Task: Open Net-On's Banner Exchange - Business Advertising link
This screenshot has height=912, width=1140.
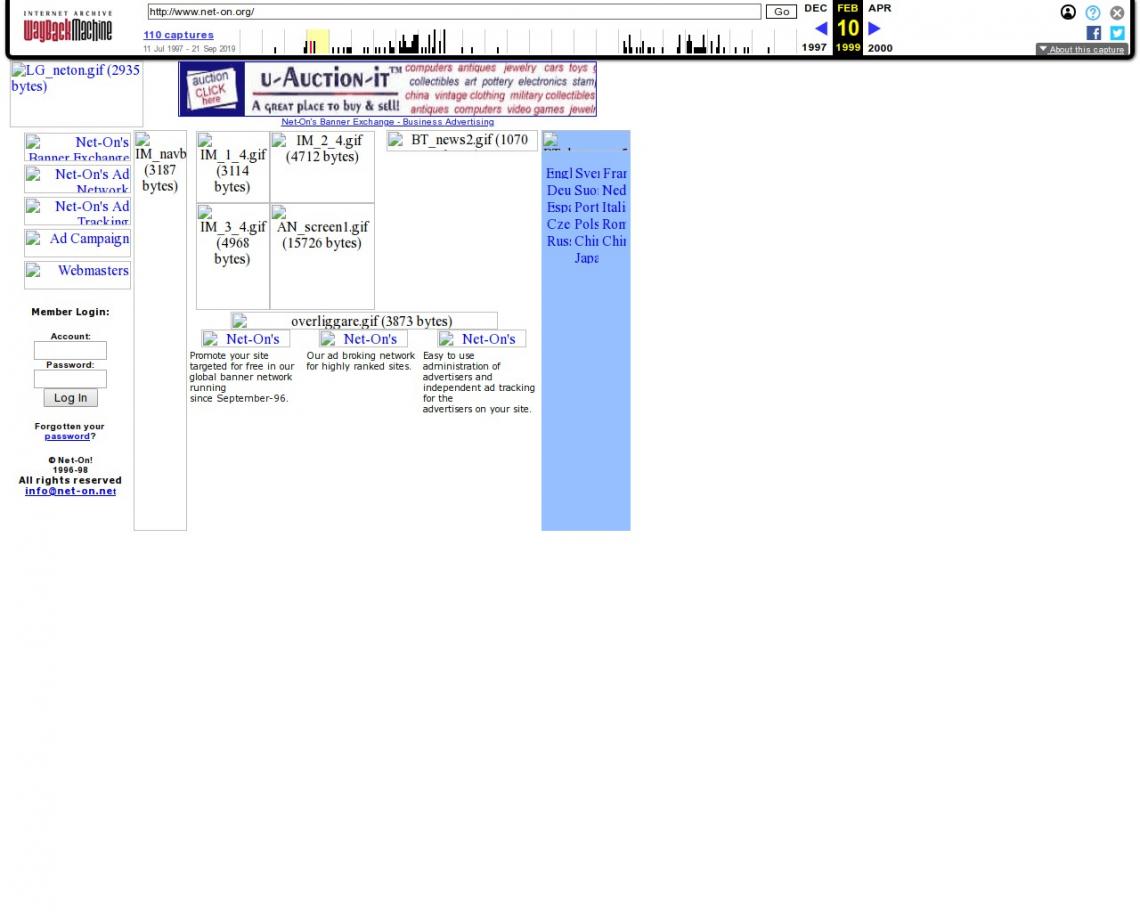Action: coord(387,122)
